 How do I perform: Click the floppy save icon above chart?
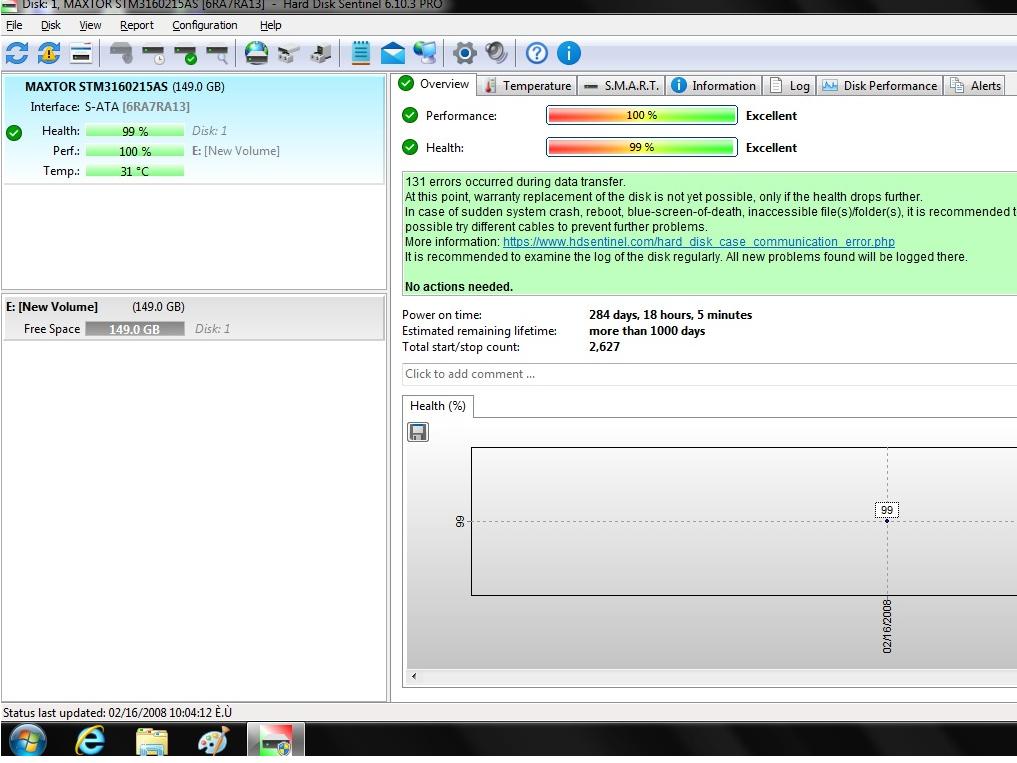[418, 431]
